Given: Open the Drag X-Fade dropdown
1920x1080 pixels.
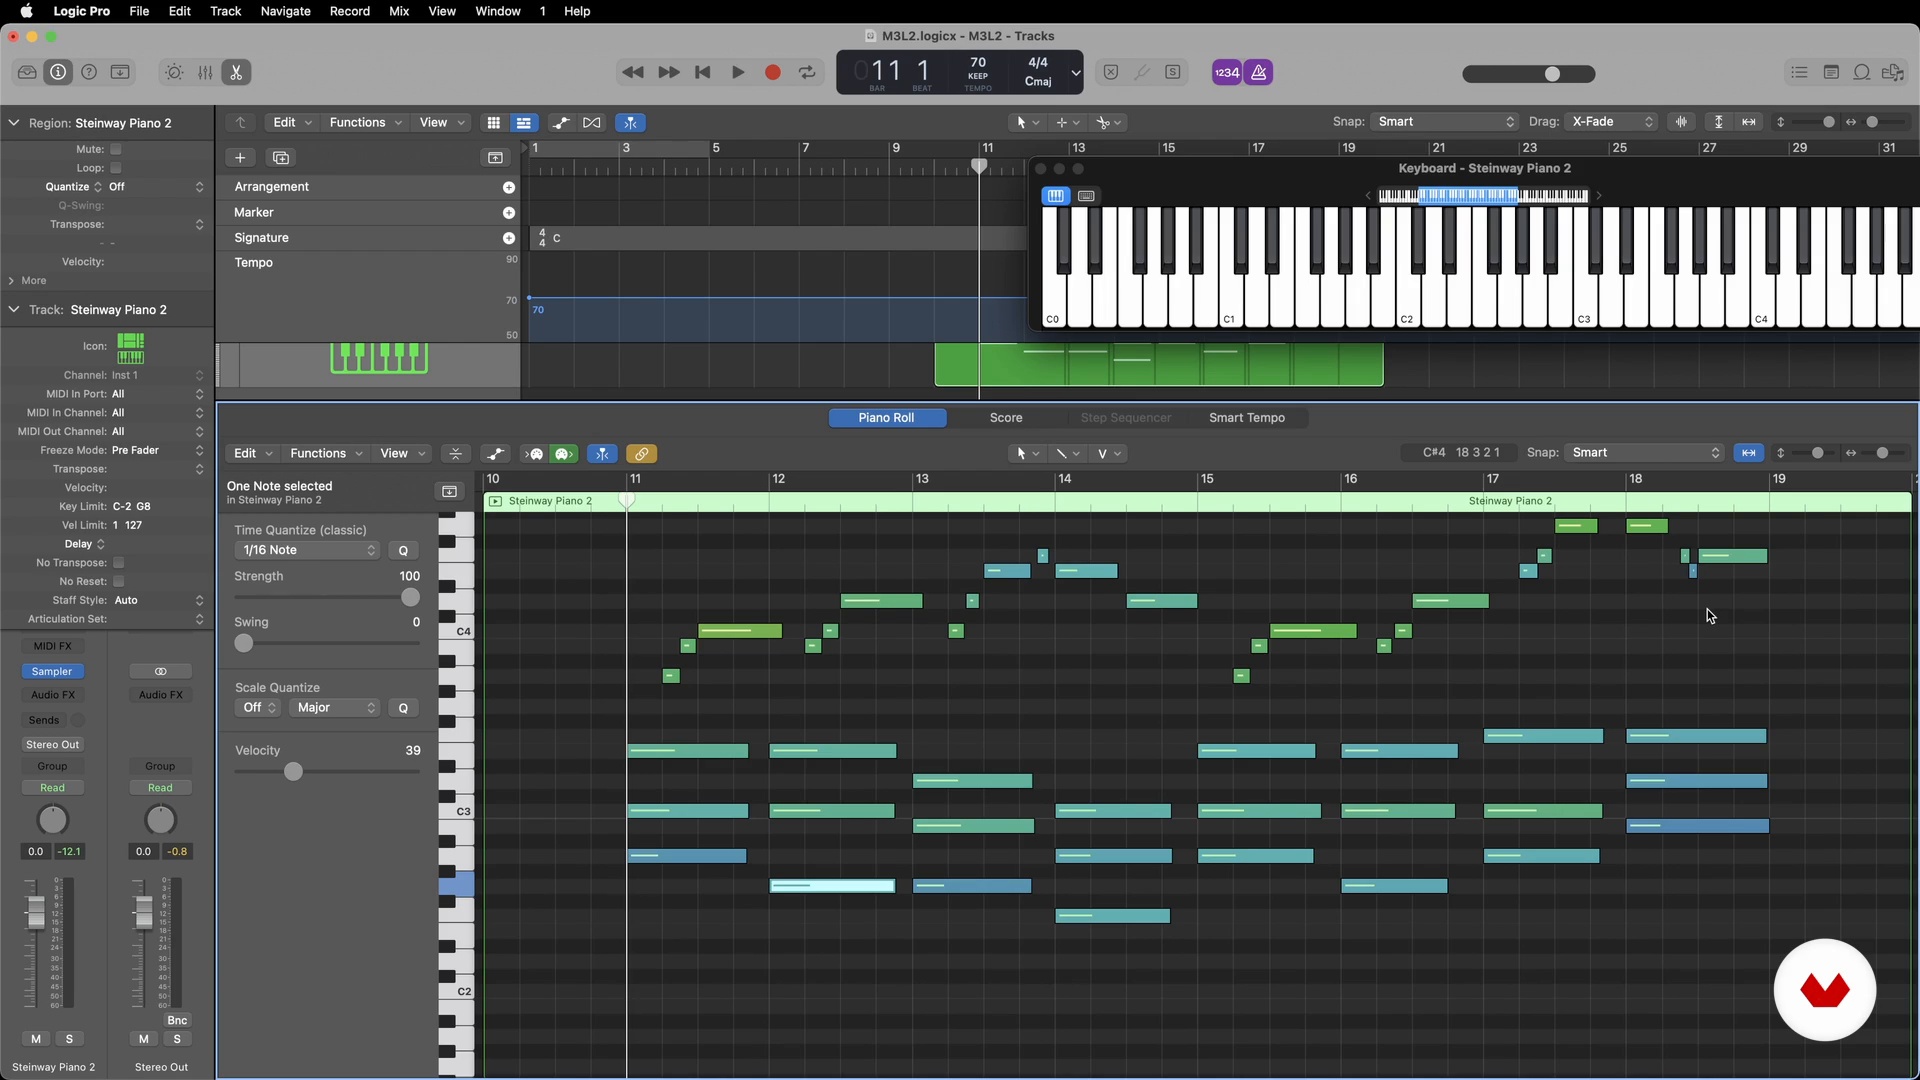Looking at the screenshot, I should point(1612,122).
